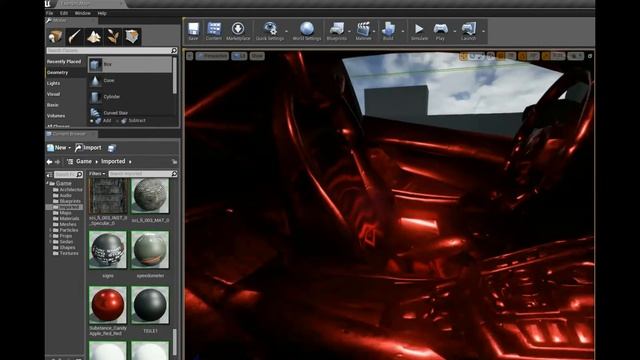Viewport: 640px width, 360px height.
Task: Click the Content Browser forward arrow
Action: click(x=58, y=162)
